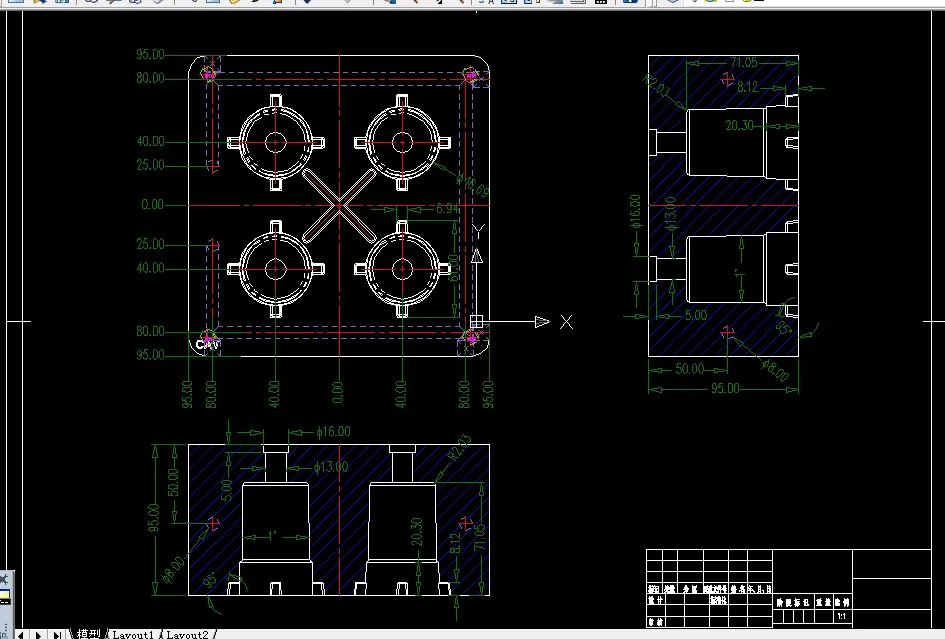Select the 20.30 dimension in bottom section view
This screenshot has height=639, width=945.
point(416,532)
